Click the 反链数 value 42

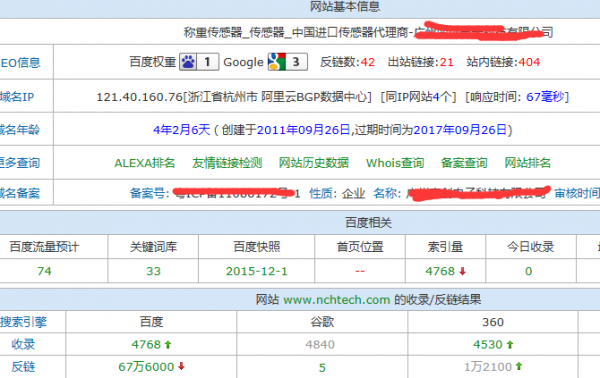368,62
